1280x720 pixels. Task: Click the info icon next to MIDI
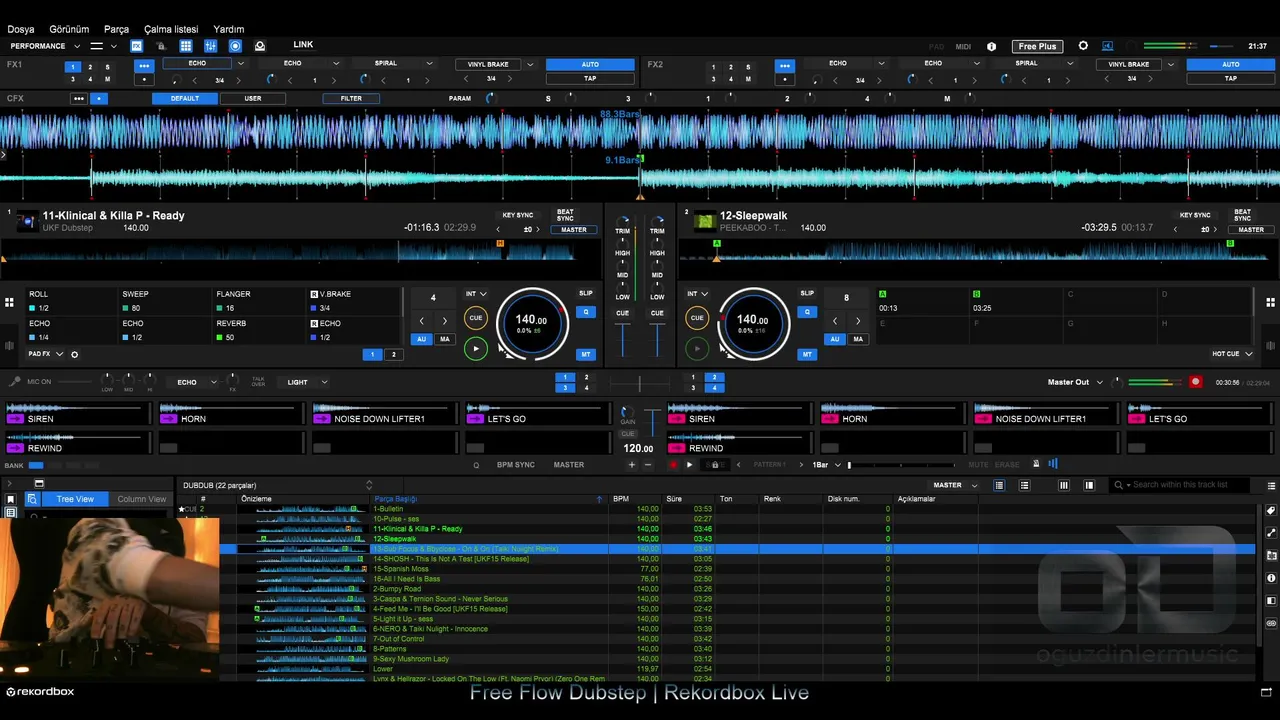[991, 46]
